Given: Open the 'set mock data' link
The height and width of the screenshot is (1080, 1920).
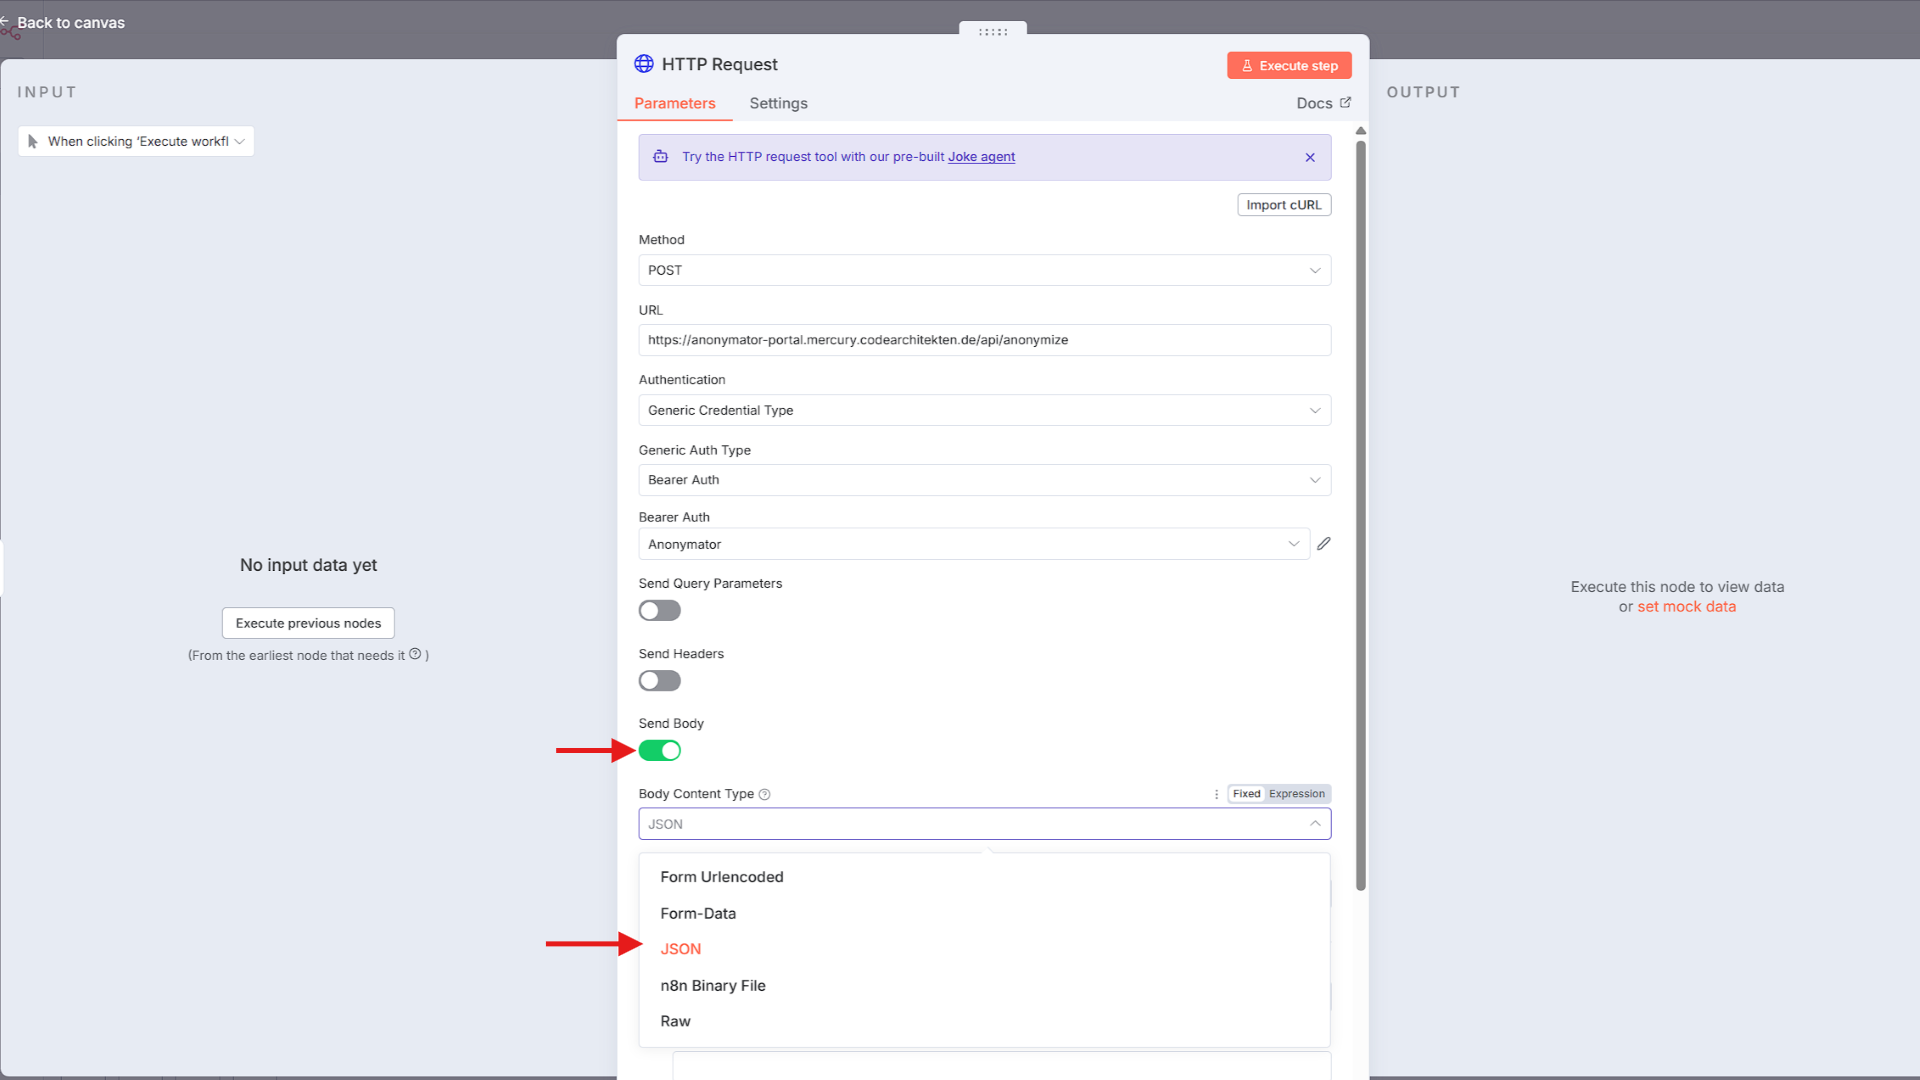Looking at the screenshot, I should 1685,606.
